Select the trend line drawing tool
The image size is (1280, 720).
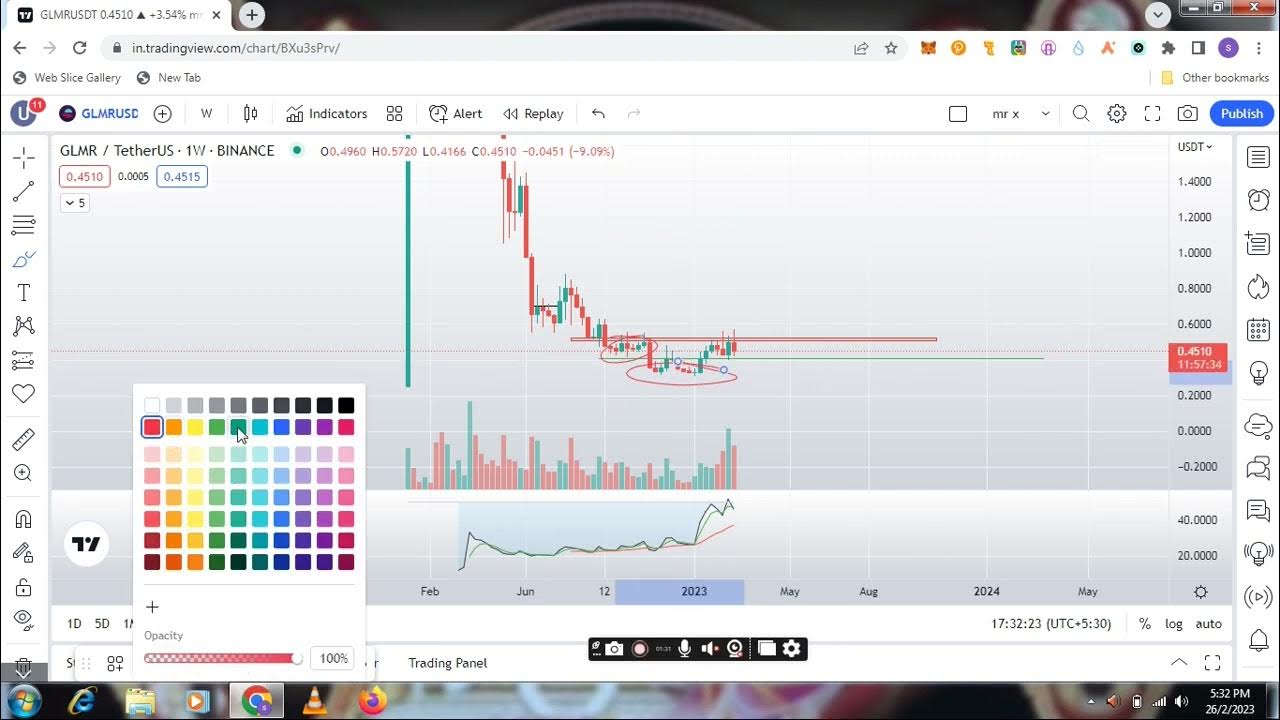pyautogui.click(x=24, y=191)
